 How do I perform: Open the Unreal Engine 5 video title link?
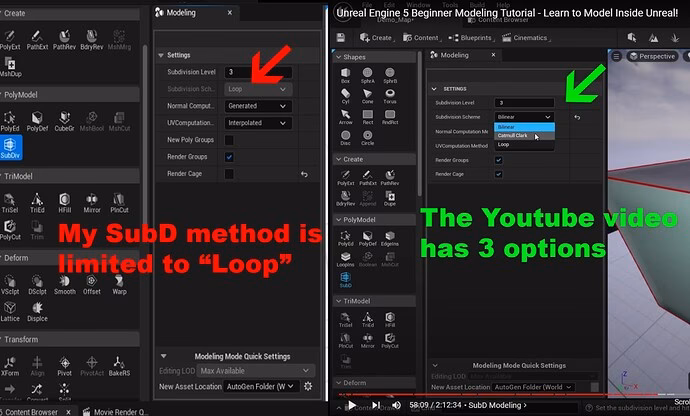(507, 13)
